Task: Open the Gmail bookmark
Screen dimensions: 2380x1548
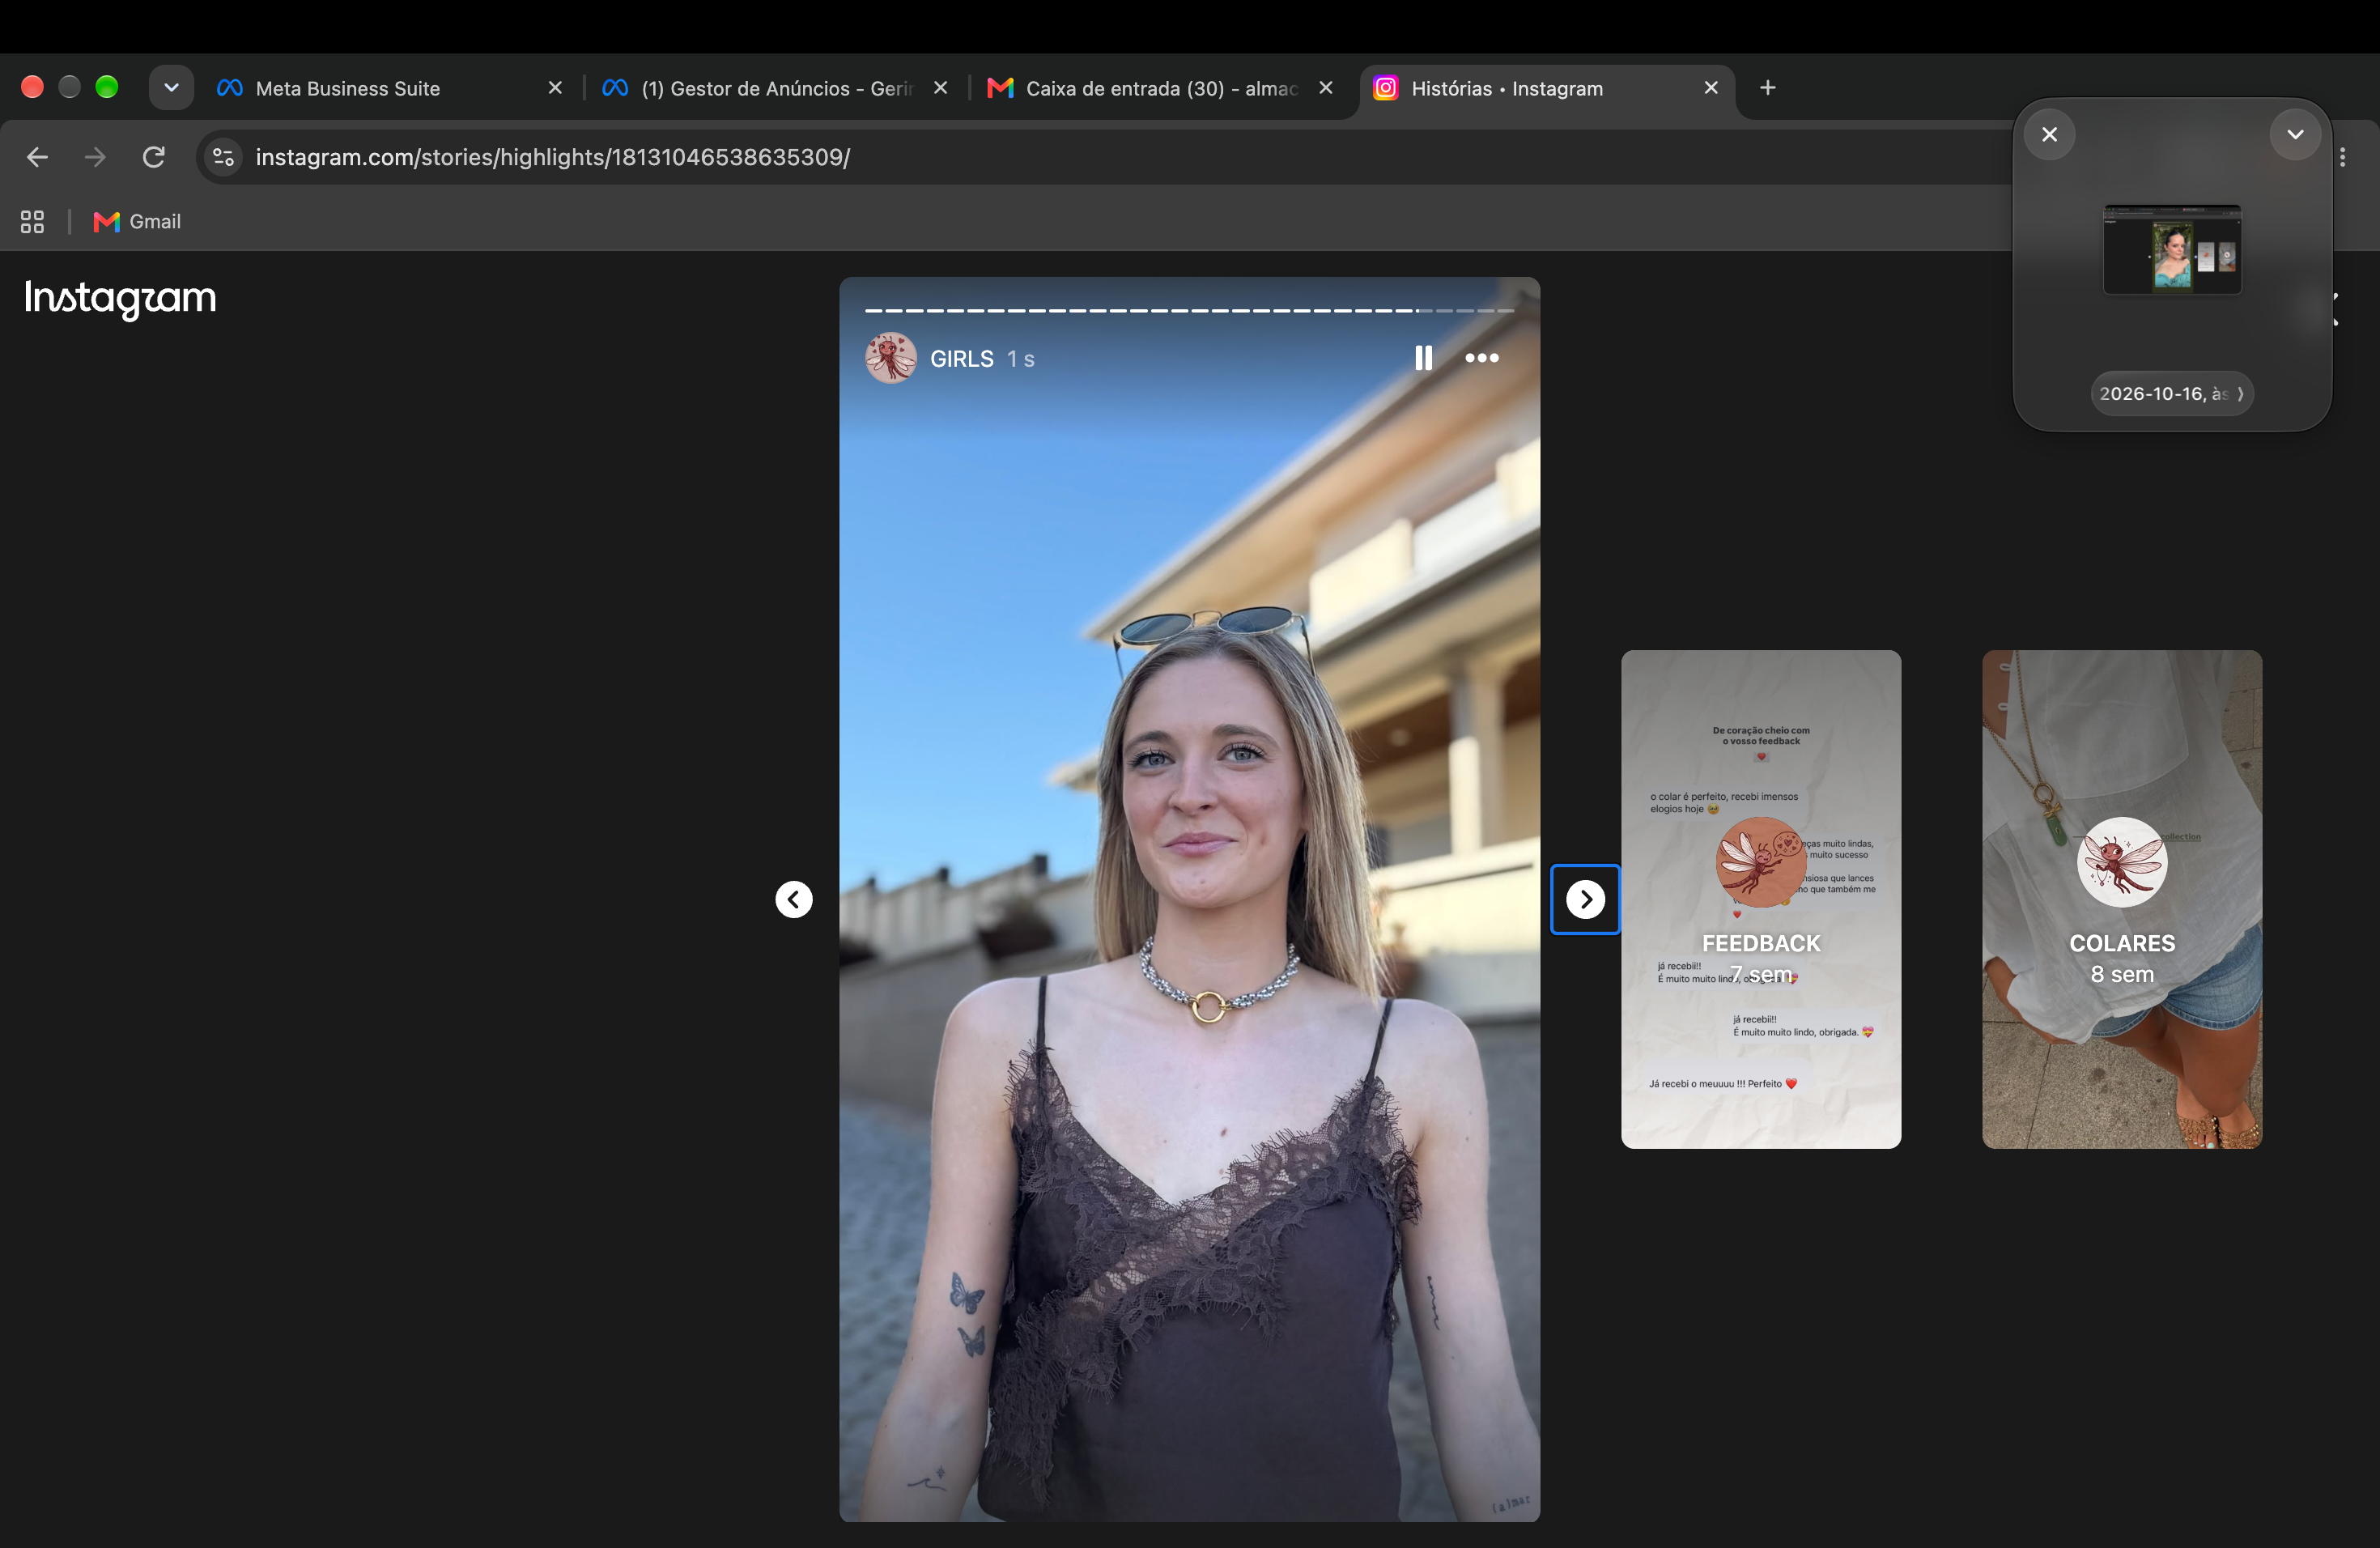Action: 137,222
